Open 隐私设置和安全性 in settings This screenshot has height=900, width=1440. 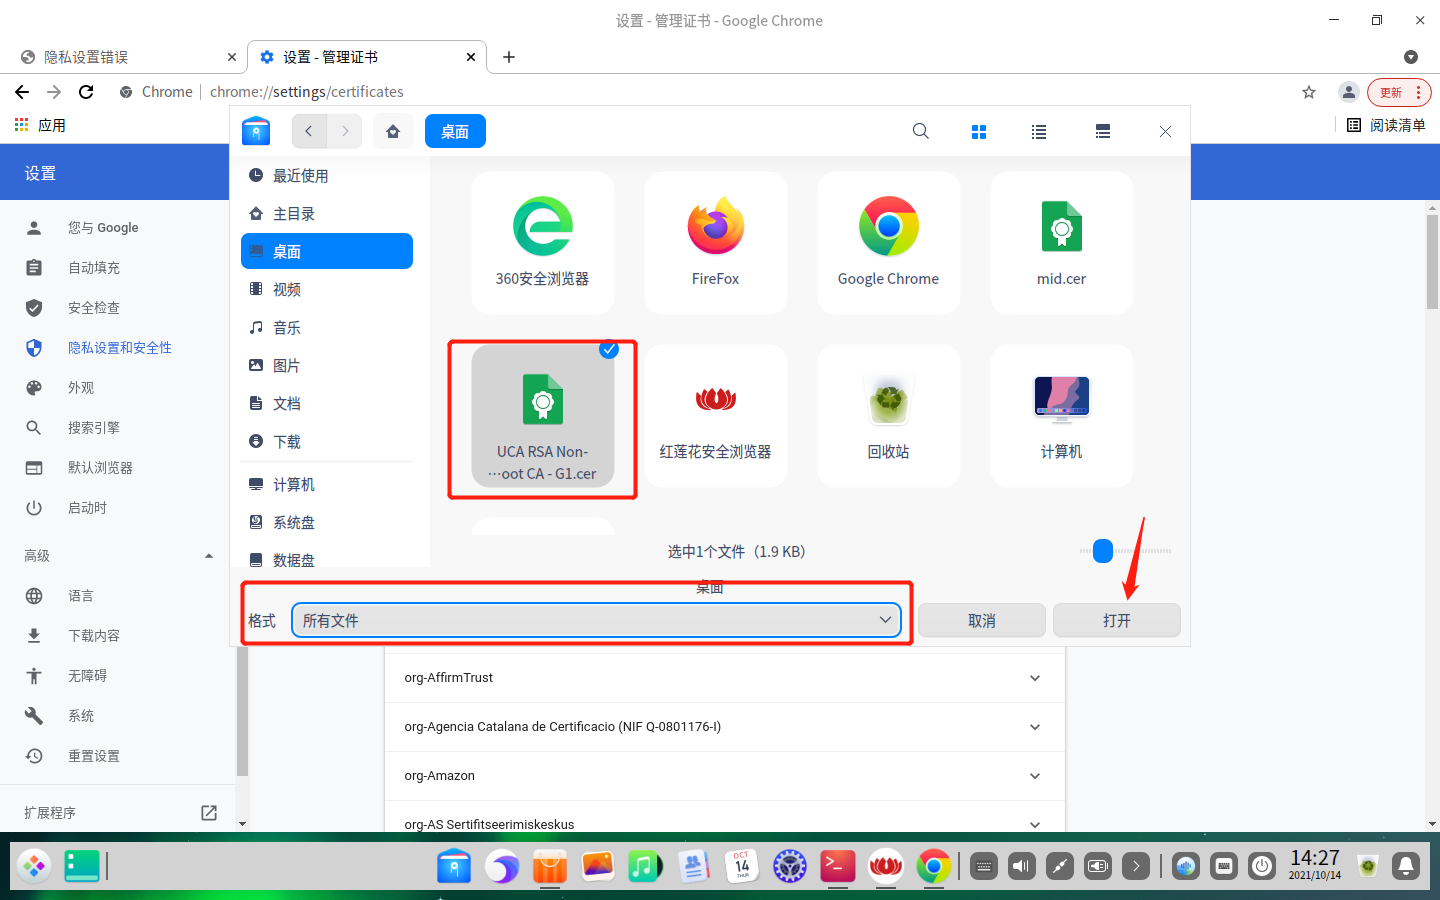click(117, 348)
